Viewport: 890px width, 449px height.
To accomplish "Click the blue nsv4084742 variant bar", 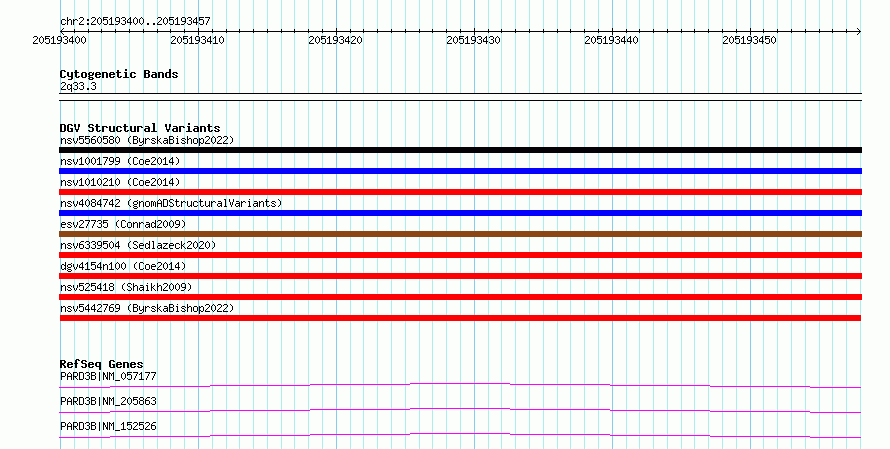I will [x=460, y=213].
